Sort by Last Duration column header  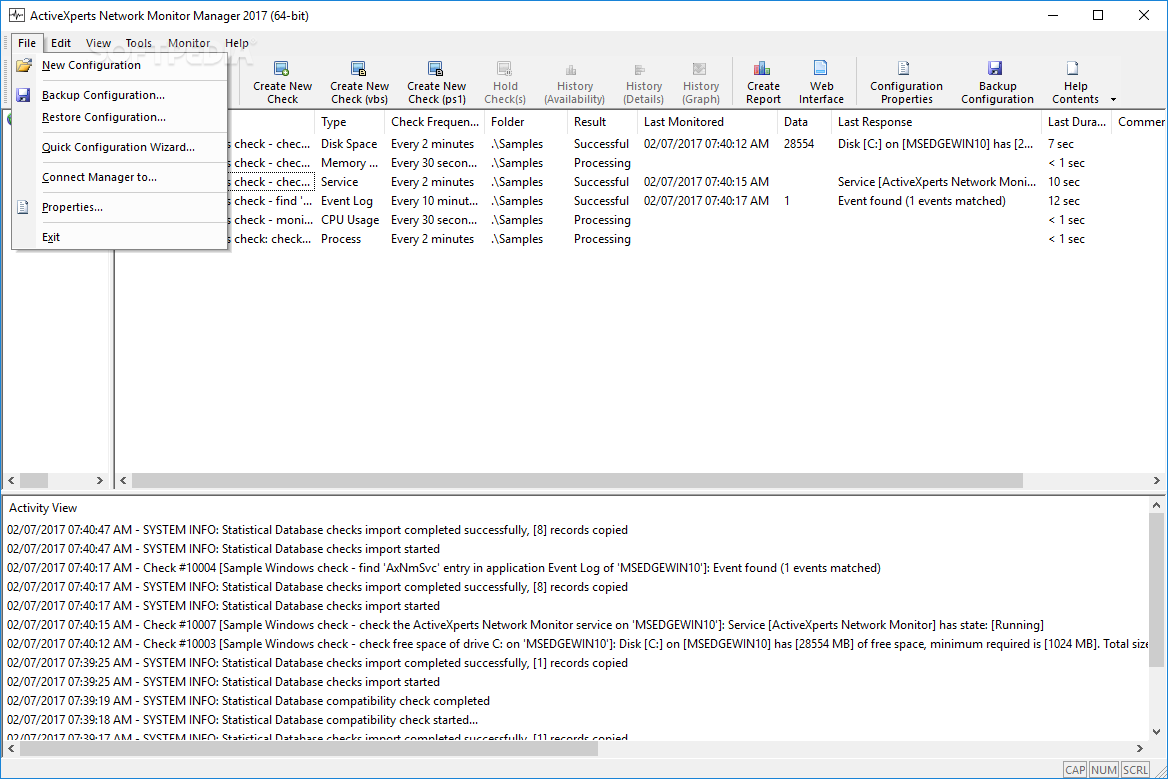(x=1076, y=122)
